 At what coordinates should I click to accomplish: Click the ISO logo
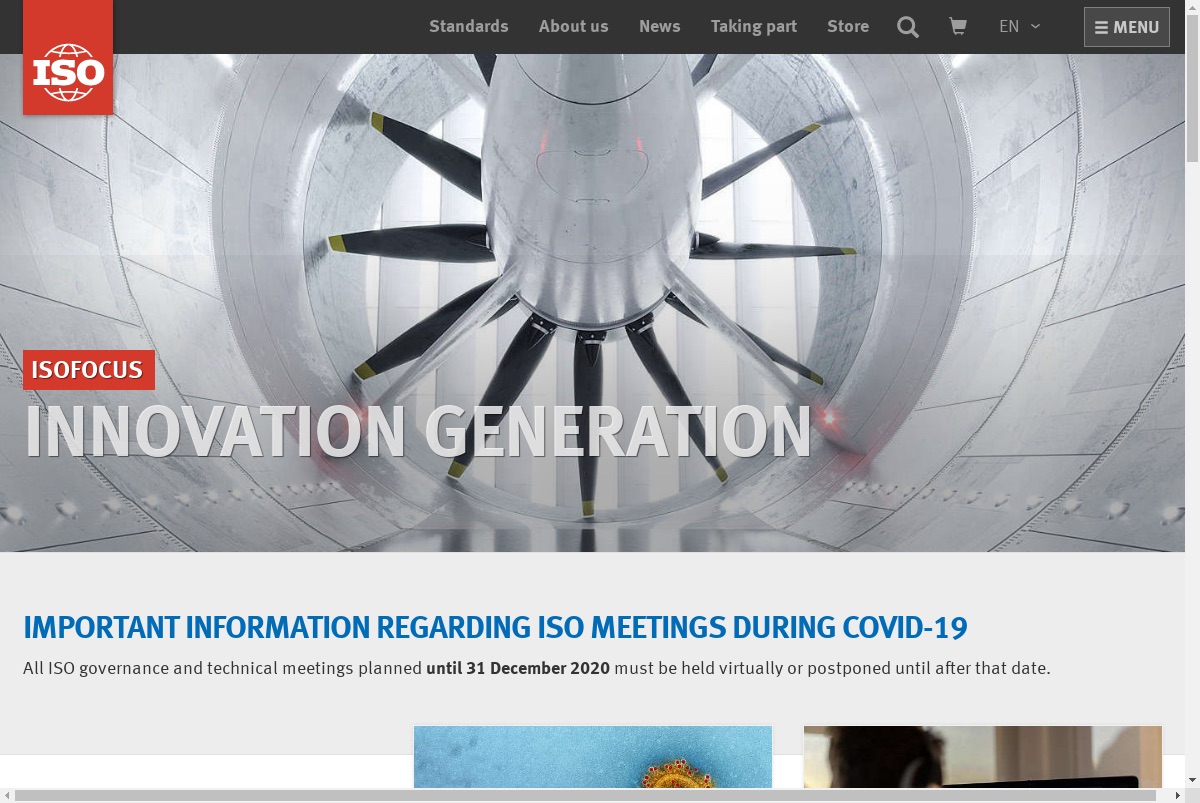[68, 57]
